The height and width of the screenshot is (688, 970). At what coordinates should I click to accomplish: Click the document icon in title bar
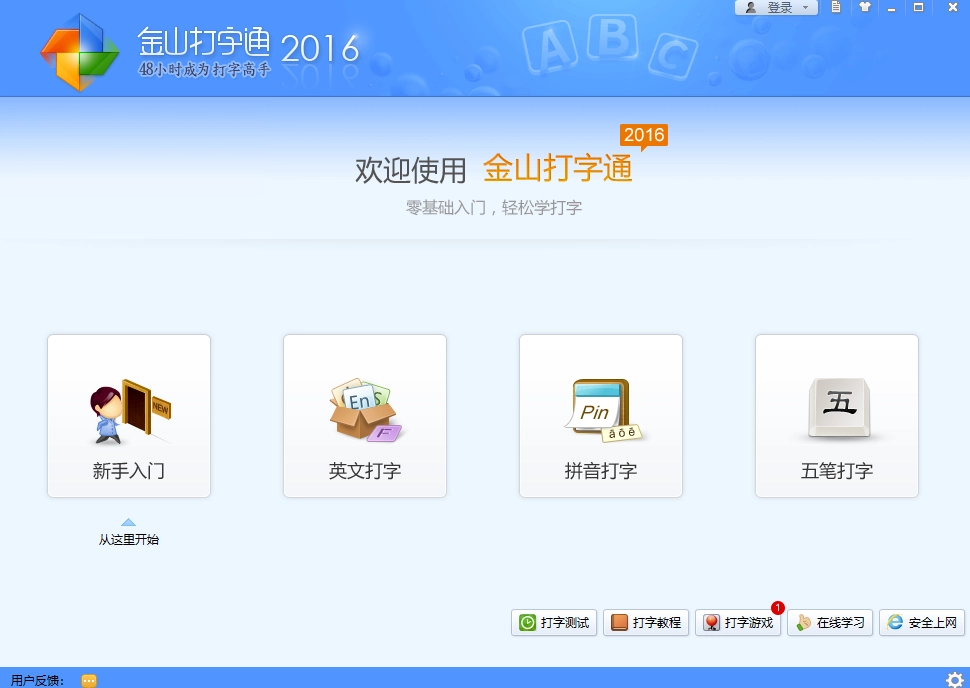(x=837, y=7)
